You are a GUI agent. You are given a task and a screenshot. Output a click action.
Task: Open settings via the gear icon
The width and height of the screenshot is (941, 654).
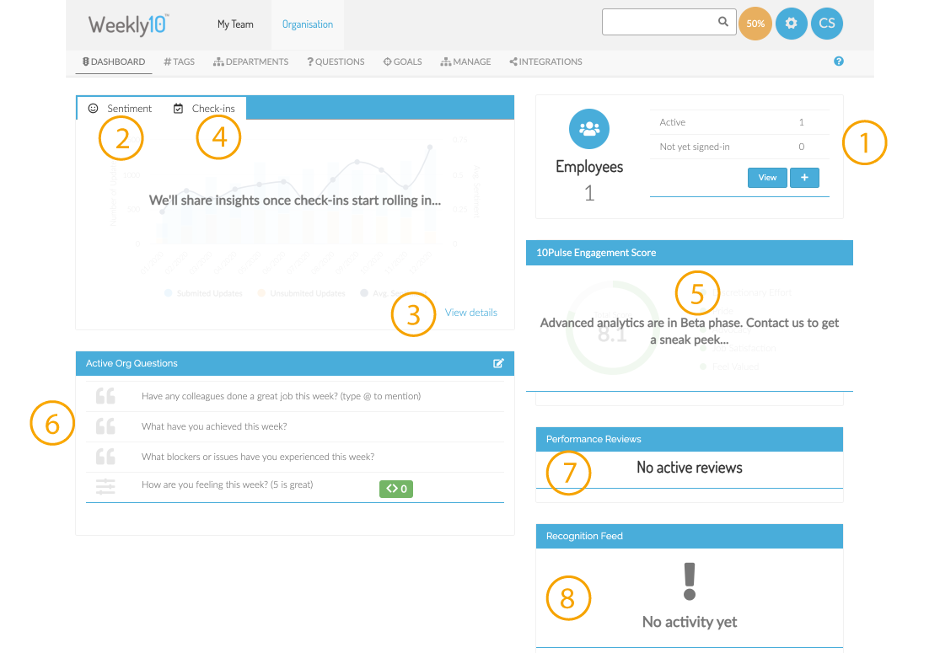pyautogui.click(x=791, y=22)
